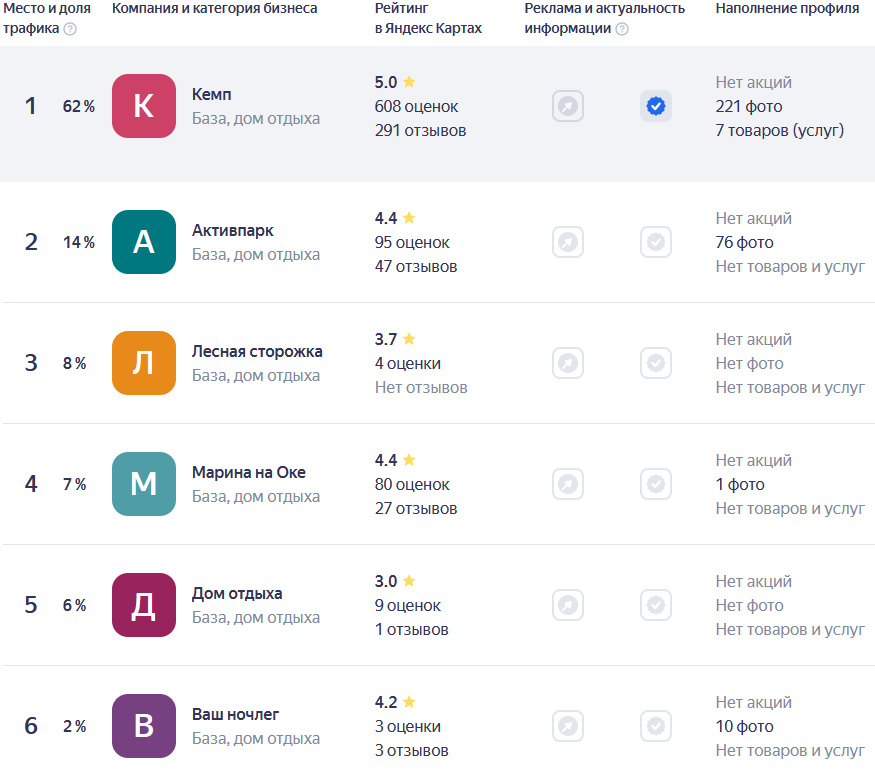Click the help icon next to 'трафика'
875x775 pixels.
(70, 29)
